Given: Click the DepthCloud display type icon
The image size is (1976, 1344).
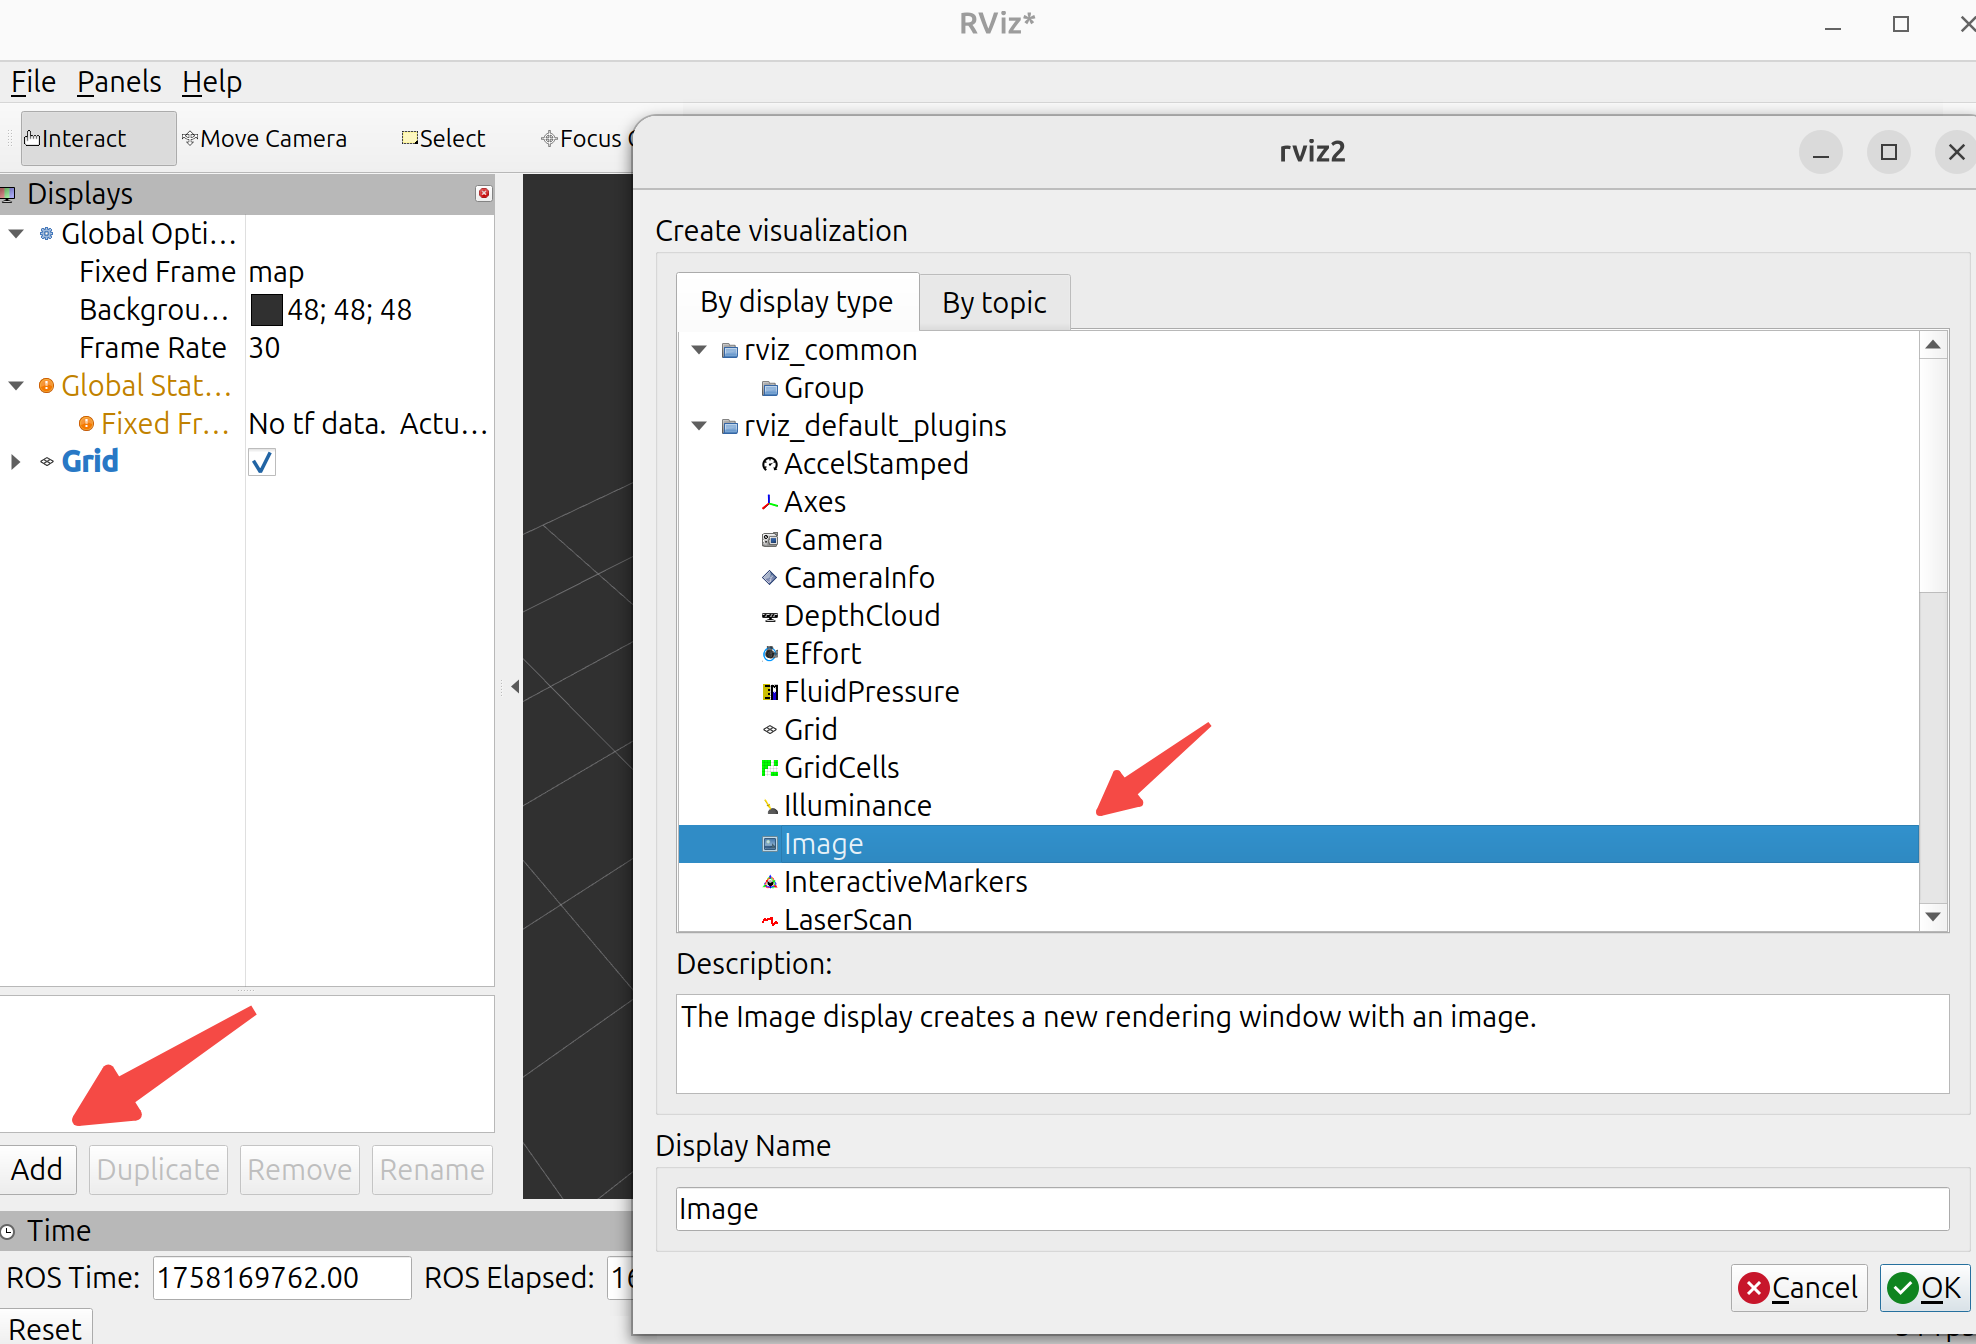Looking at the screenshot, I should [769, 616].
